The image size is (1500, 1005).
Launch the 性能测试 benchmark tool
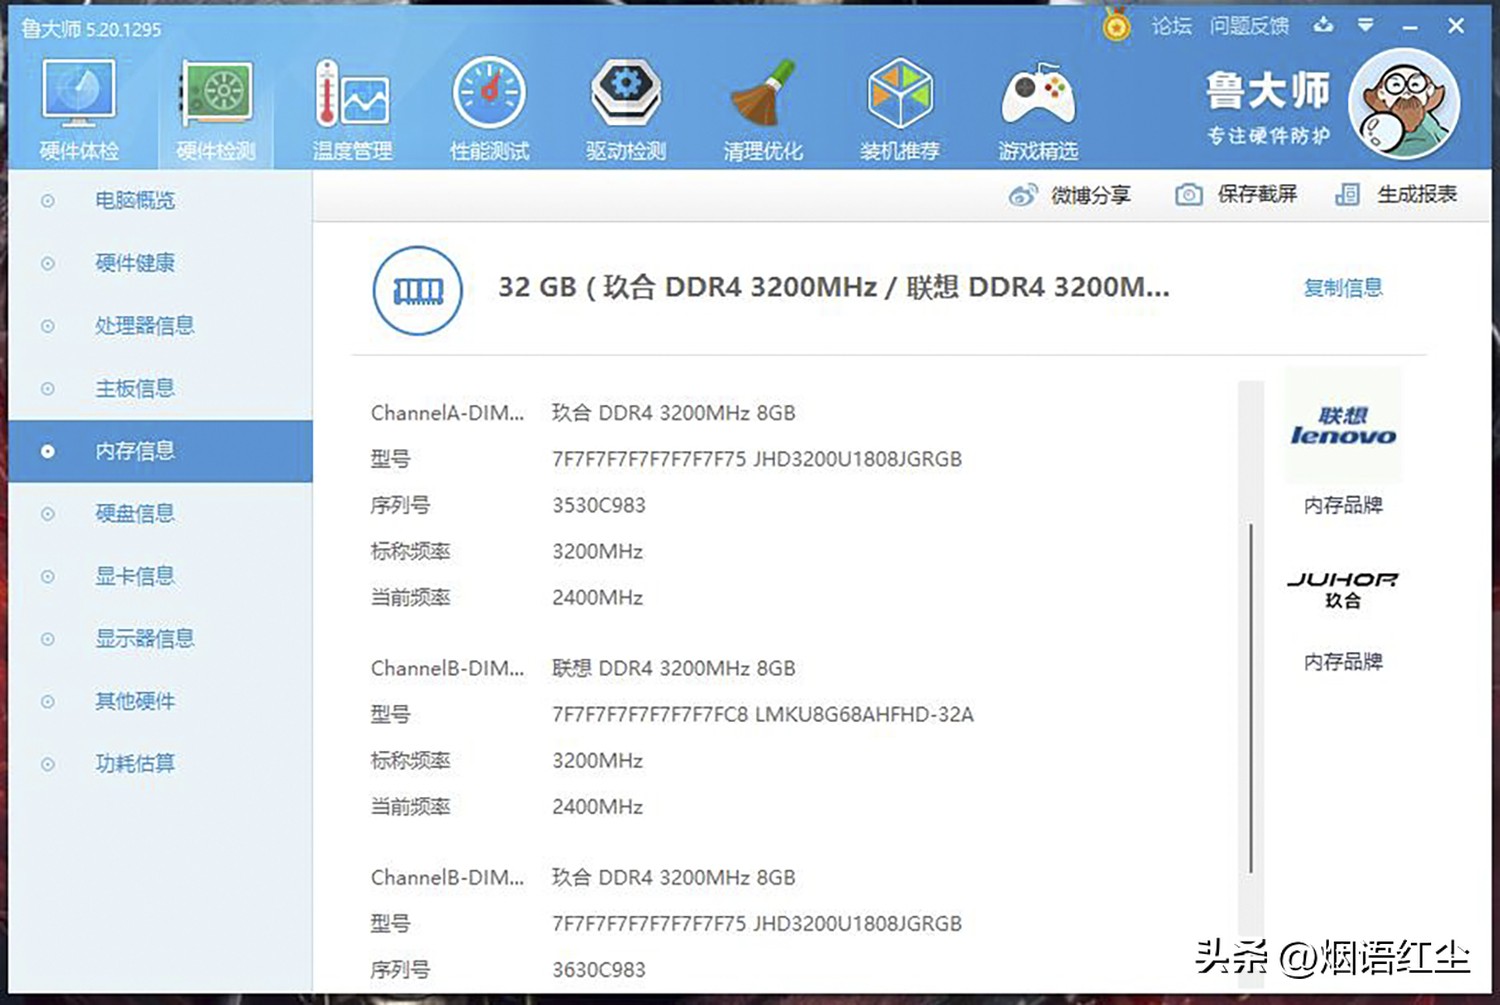(489, 105)
